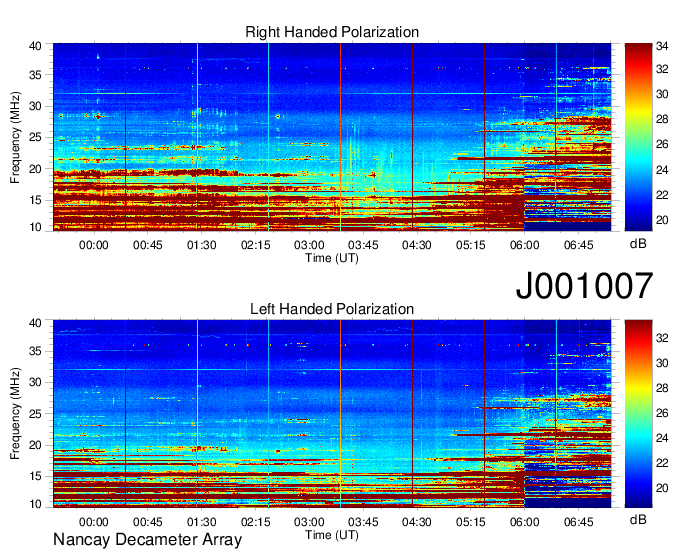Screen dimensions: 680x552
Task: Click the bottom plot's 'Time (UT)' axis label
Action: (332, 535)
